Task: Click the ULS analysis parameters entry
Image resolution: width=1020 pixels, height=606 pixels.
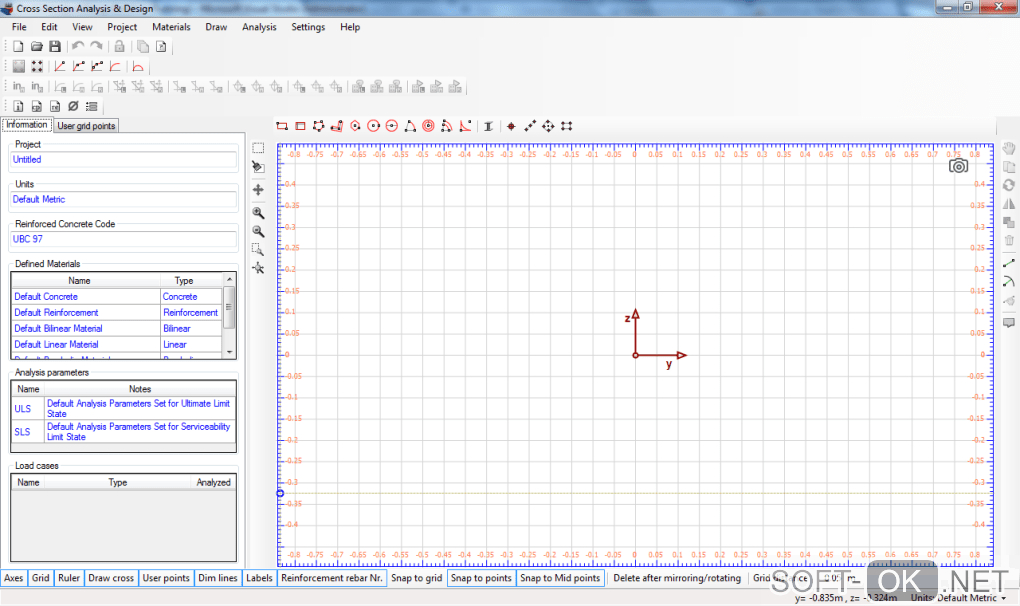Action: coord(23,409)
